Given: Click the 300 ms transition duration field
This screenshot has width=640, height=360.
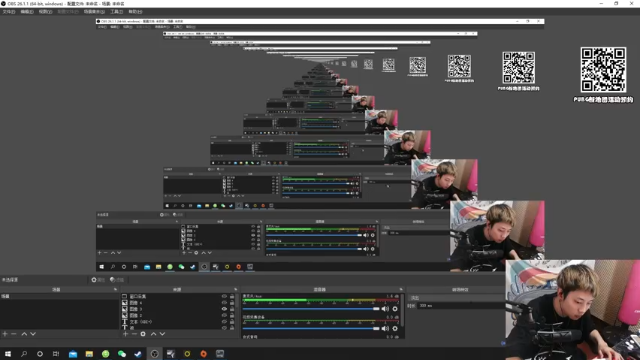Looking at the screenshot, I should coord(460,305).
